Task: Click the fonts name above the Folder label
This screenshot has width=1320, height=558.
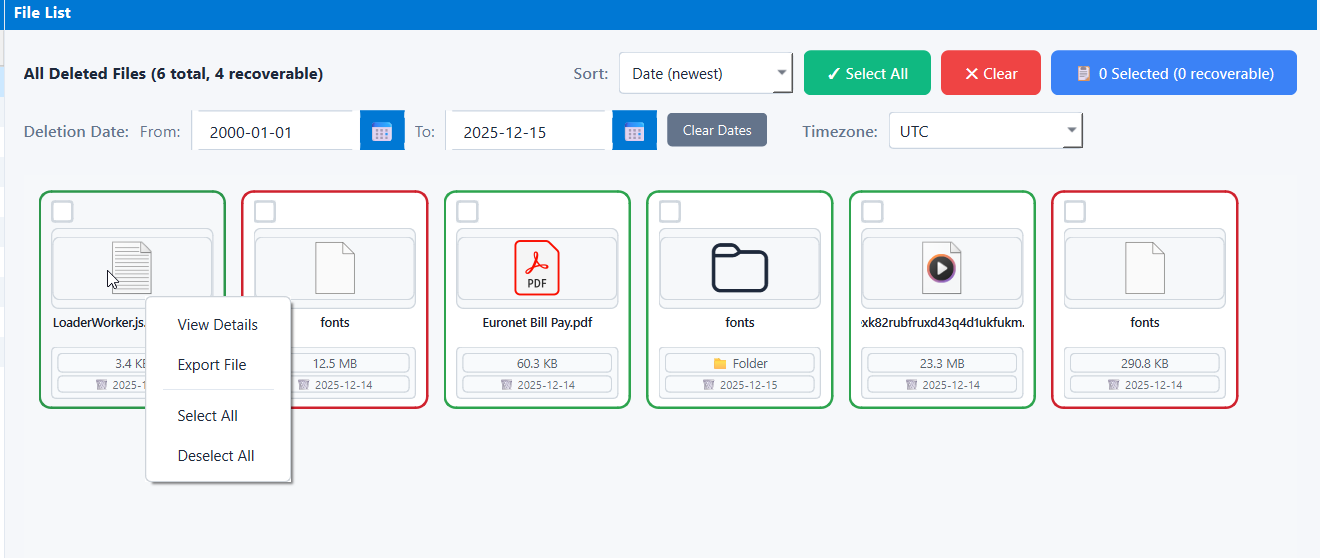Action: tap(740, 323)
